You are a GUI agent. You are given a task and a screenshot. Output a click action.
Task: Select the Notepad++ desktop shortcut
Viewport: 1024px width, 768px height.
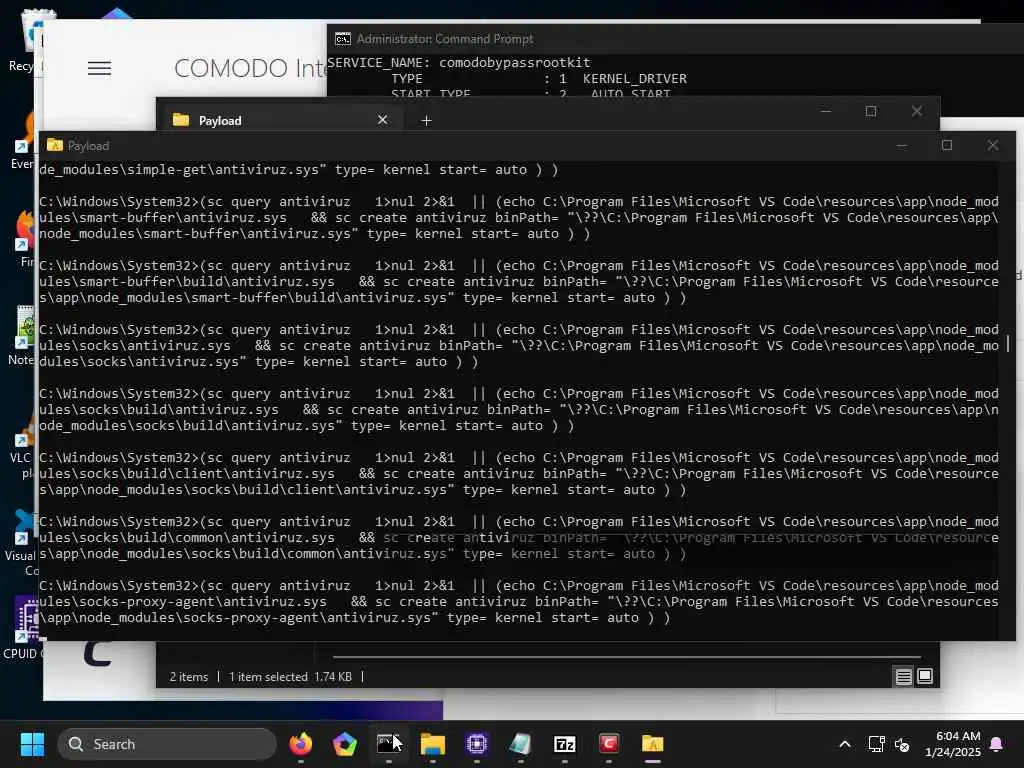pos(22,336)
